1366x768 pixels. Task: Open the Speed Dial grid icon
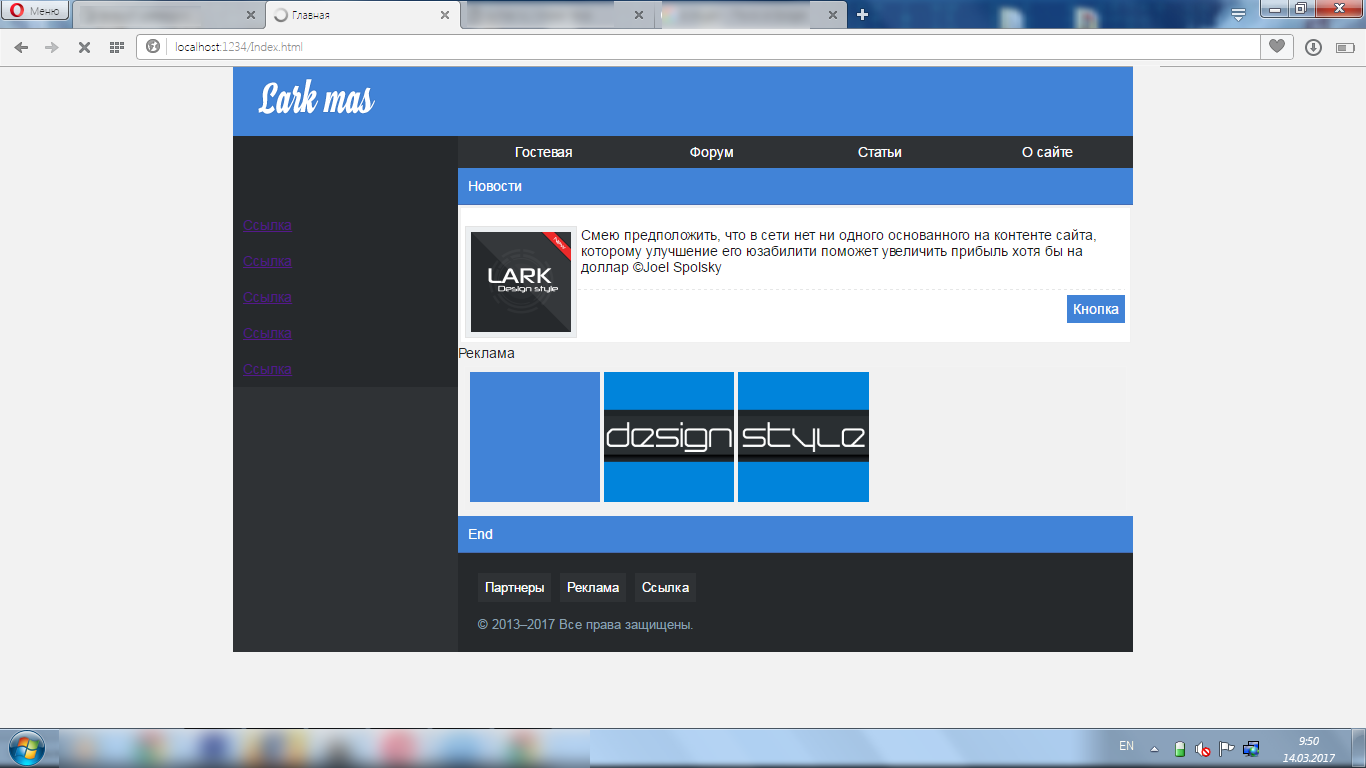coord(117,47)
